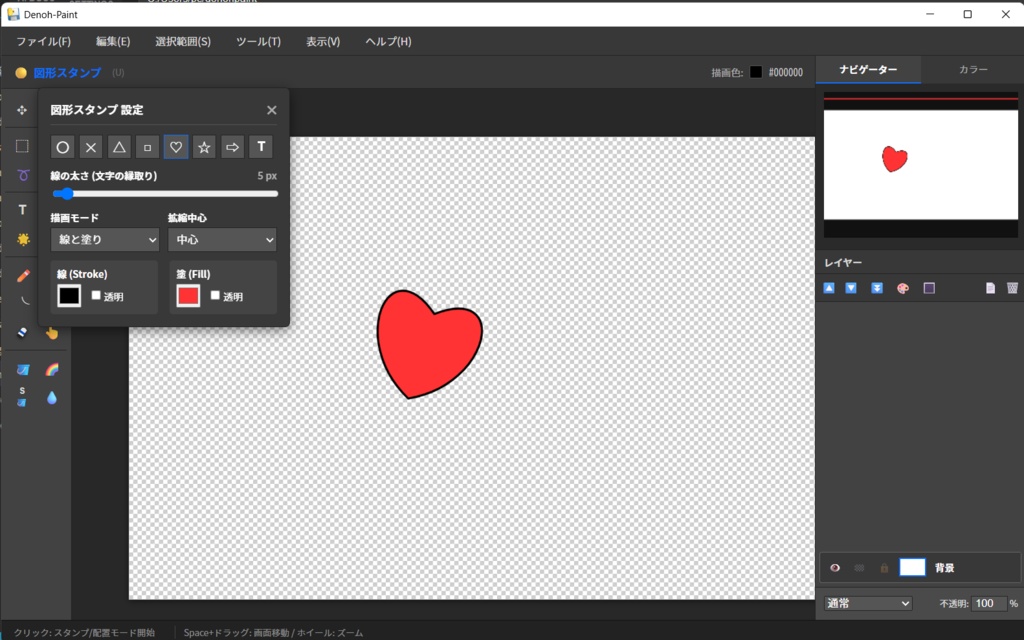The height and width of the screenshot is (640, 1024).
Task: Switch to the ナビゲーター tab
Action: point(868,69)
